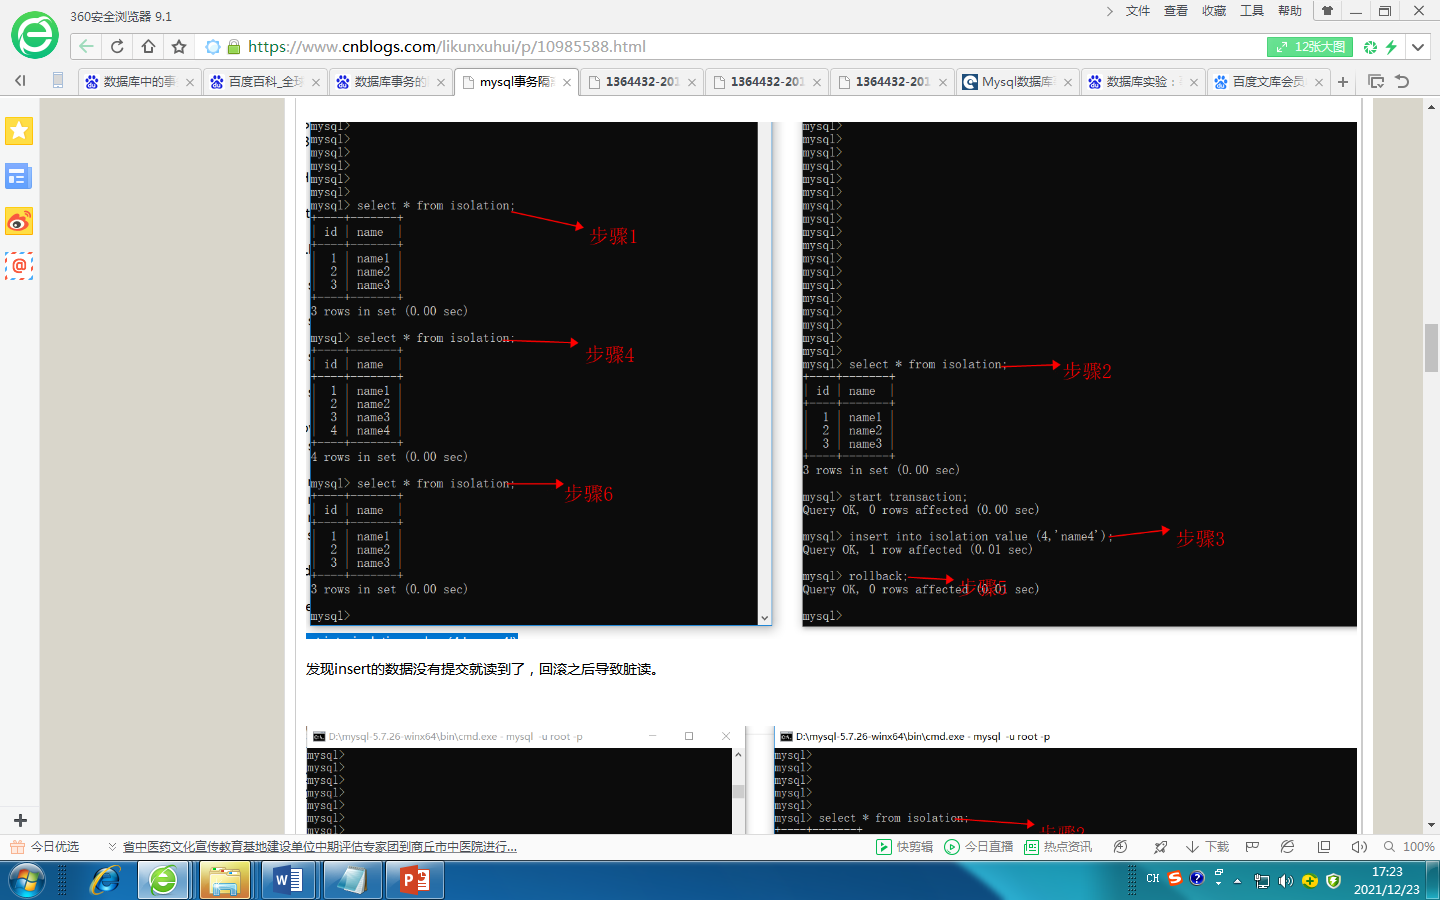Viewport: 1440px width, 900px height.
Task: Expand the news ticker dropdown arrow
Action: [x=112, y=847]
